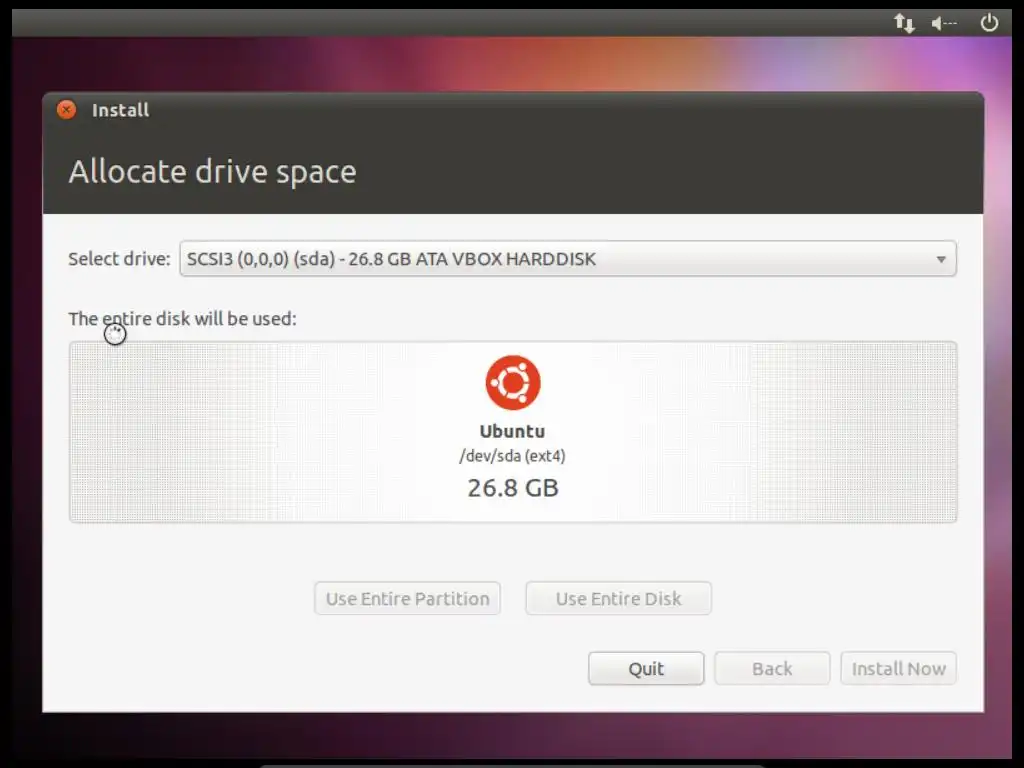Go Back to the previous step
The height and width of the screenshot is (768, 1024).
point(772,668)
